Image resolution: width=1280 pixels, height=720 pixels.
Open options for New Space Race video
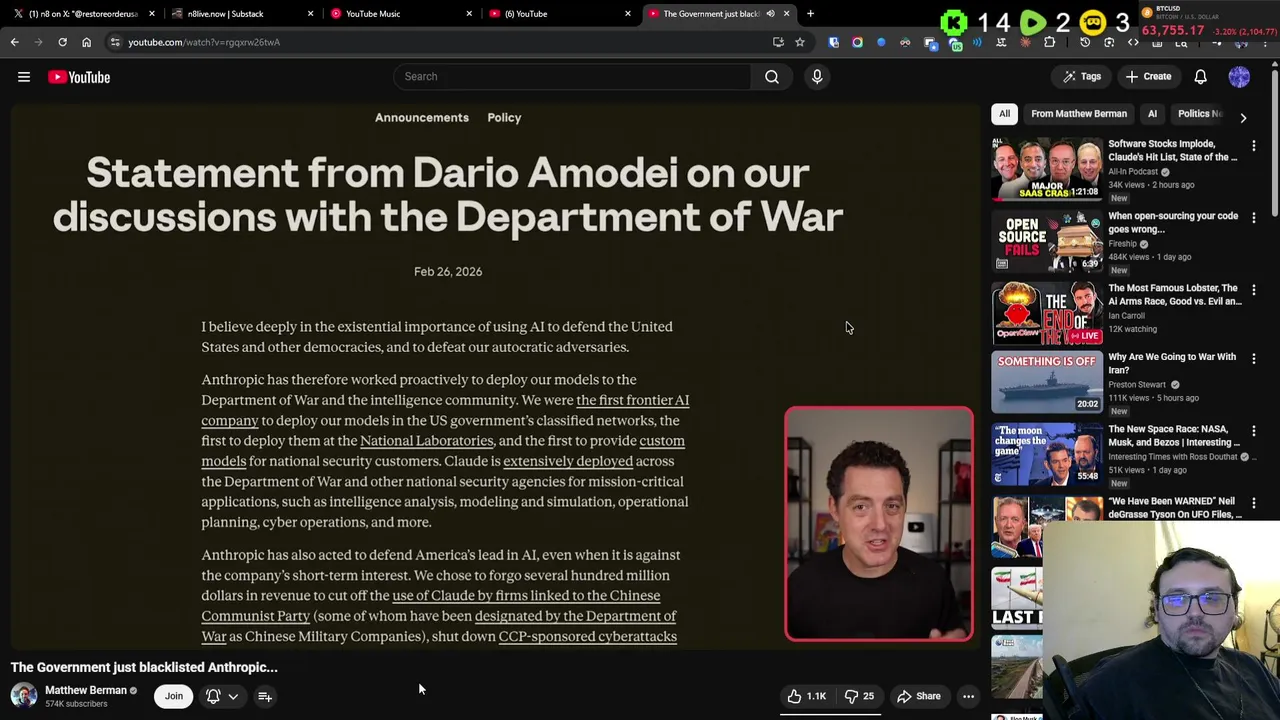click(1254, 431)
